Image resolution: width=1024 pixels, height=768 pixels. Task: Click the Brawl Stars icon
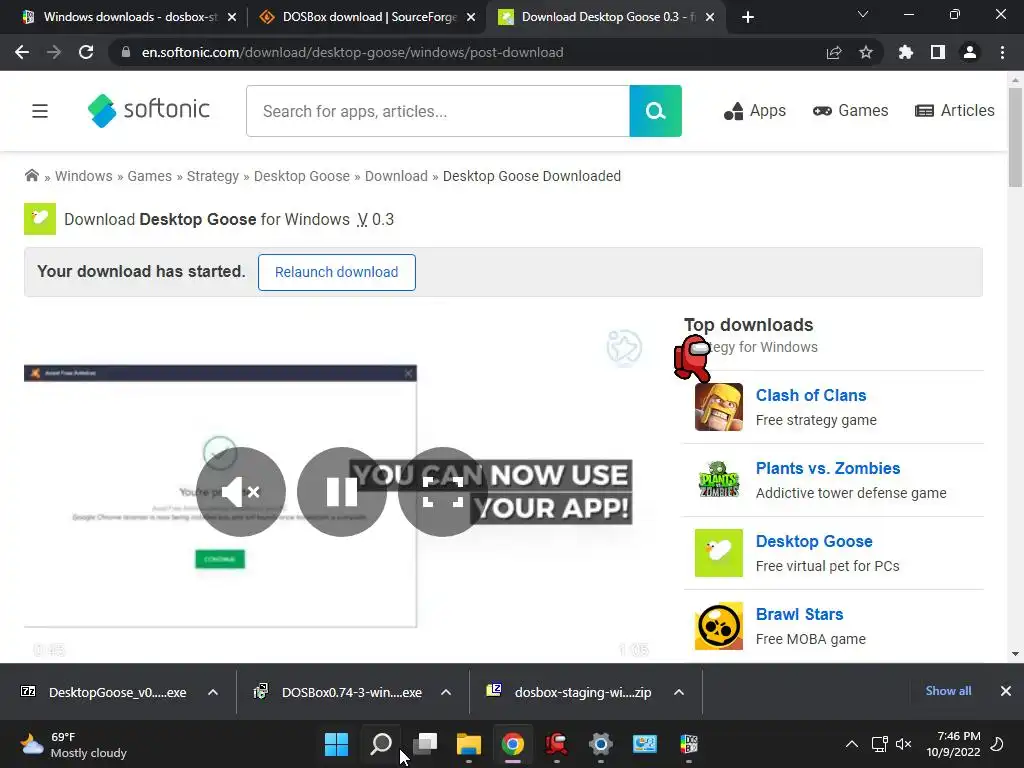pos(718,626)
